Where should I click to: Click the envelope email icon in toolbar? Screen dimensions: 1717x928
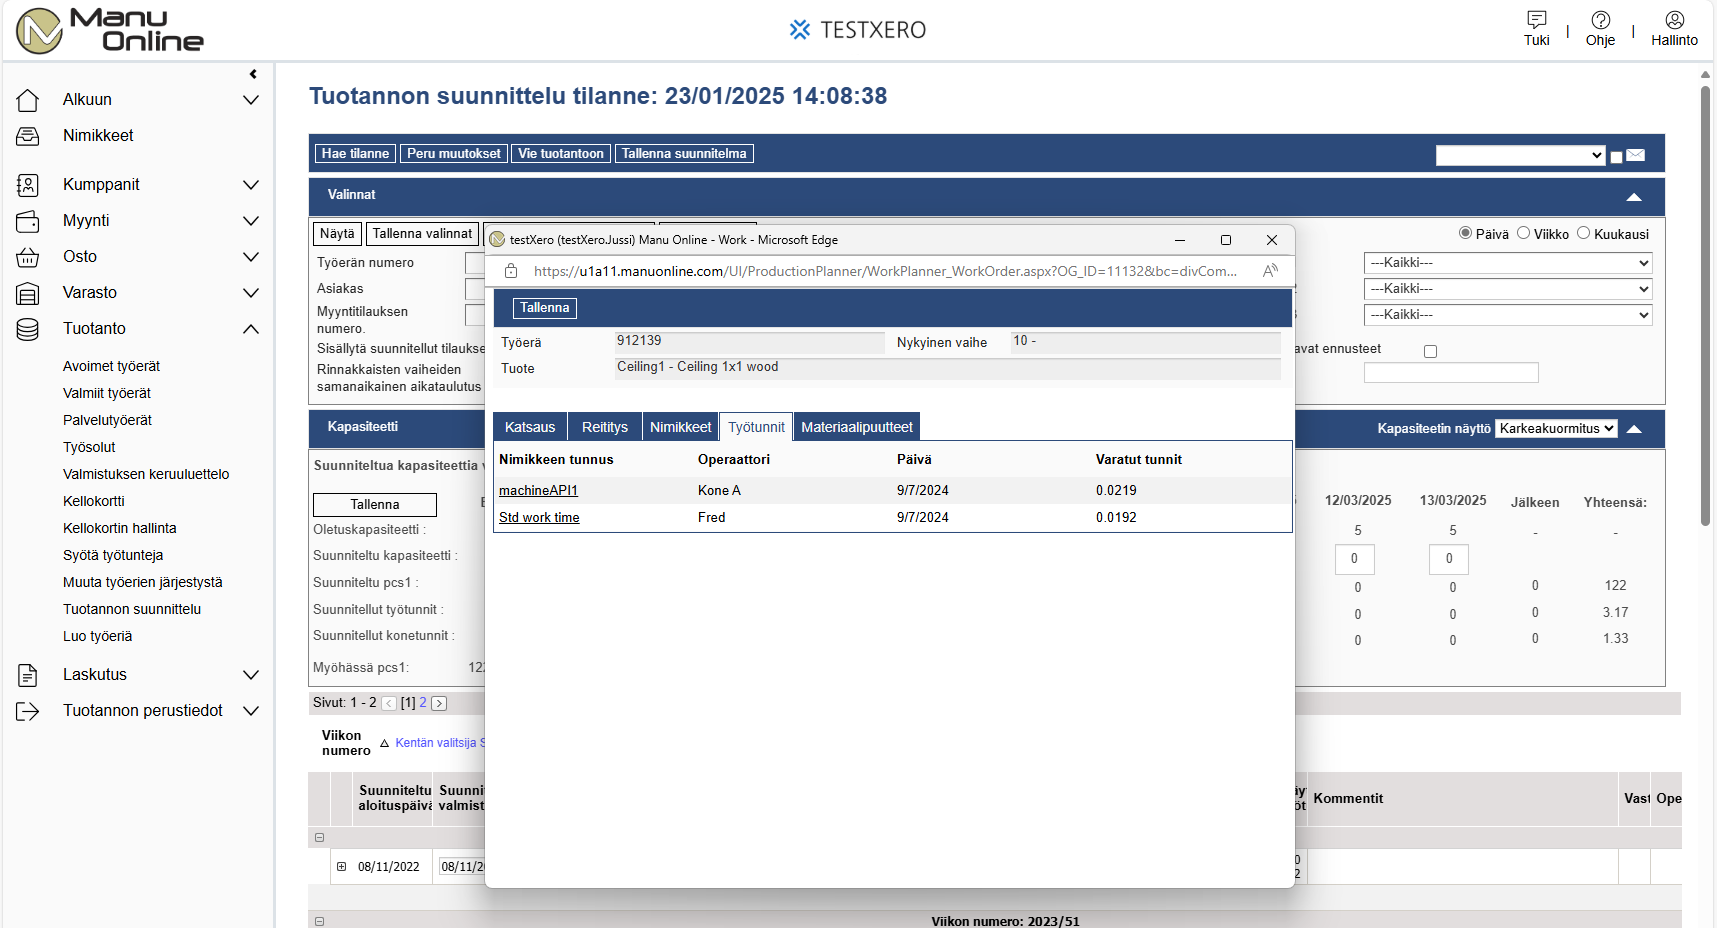tap(1636, 155)
